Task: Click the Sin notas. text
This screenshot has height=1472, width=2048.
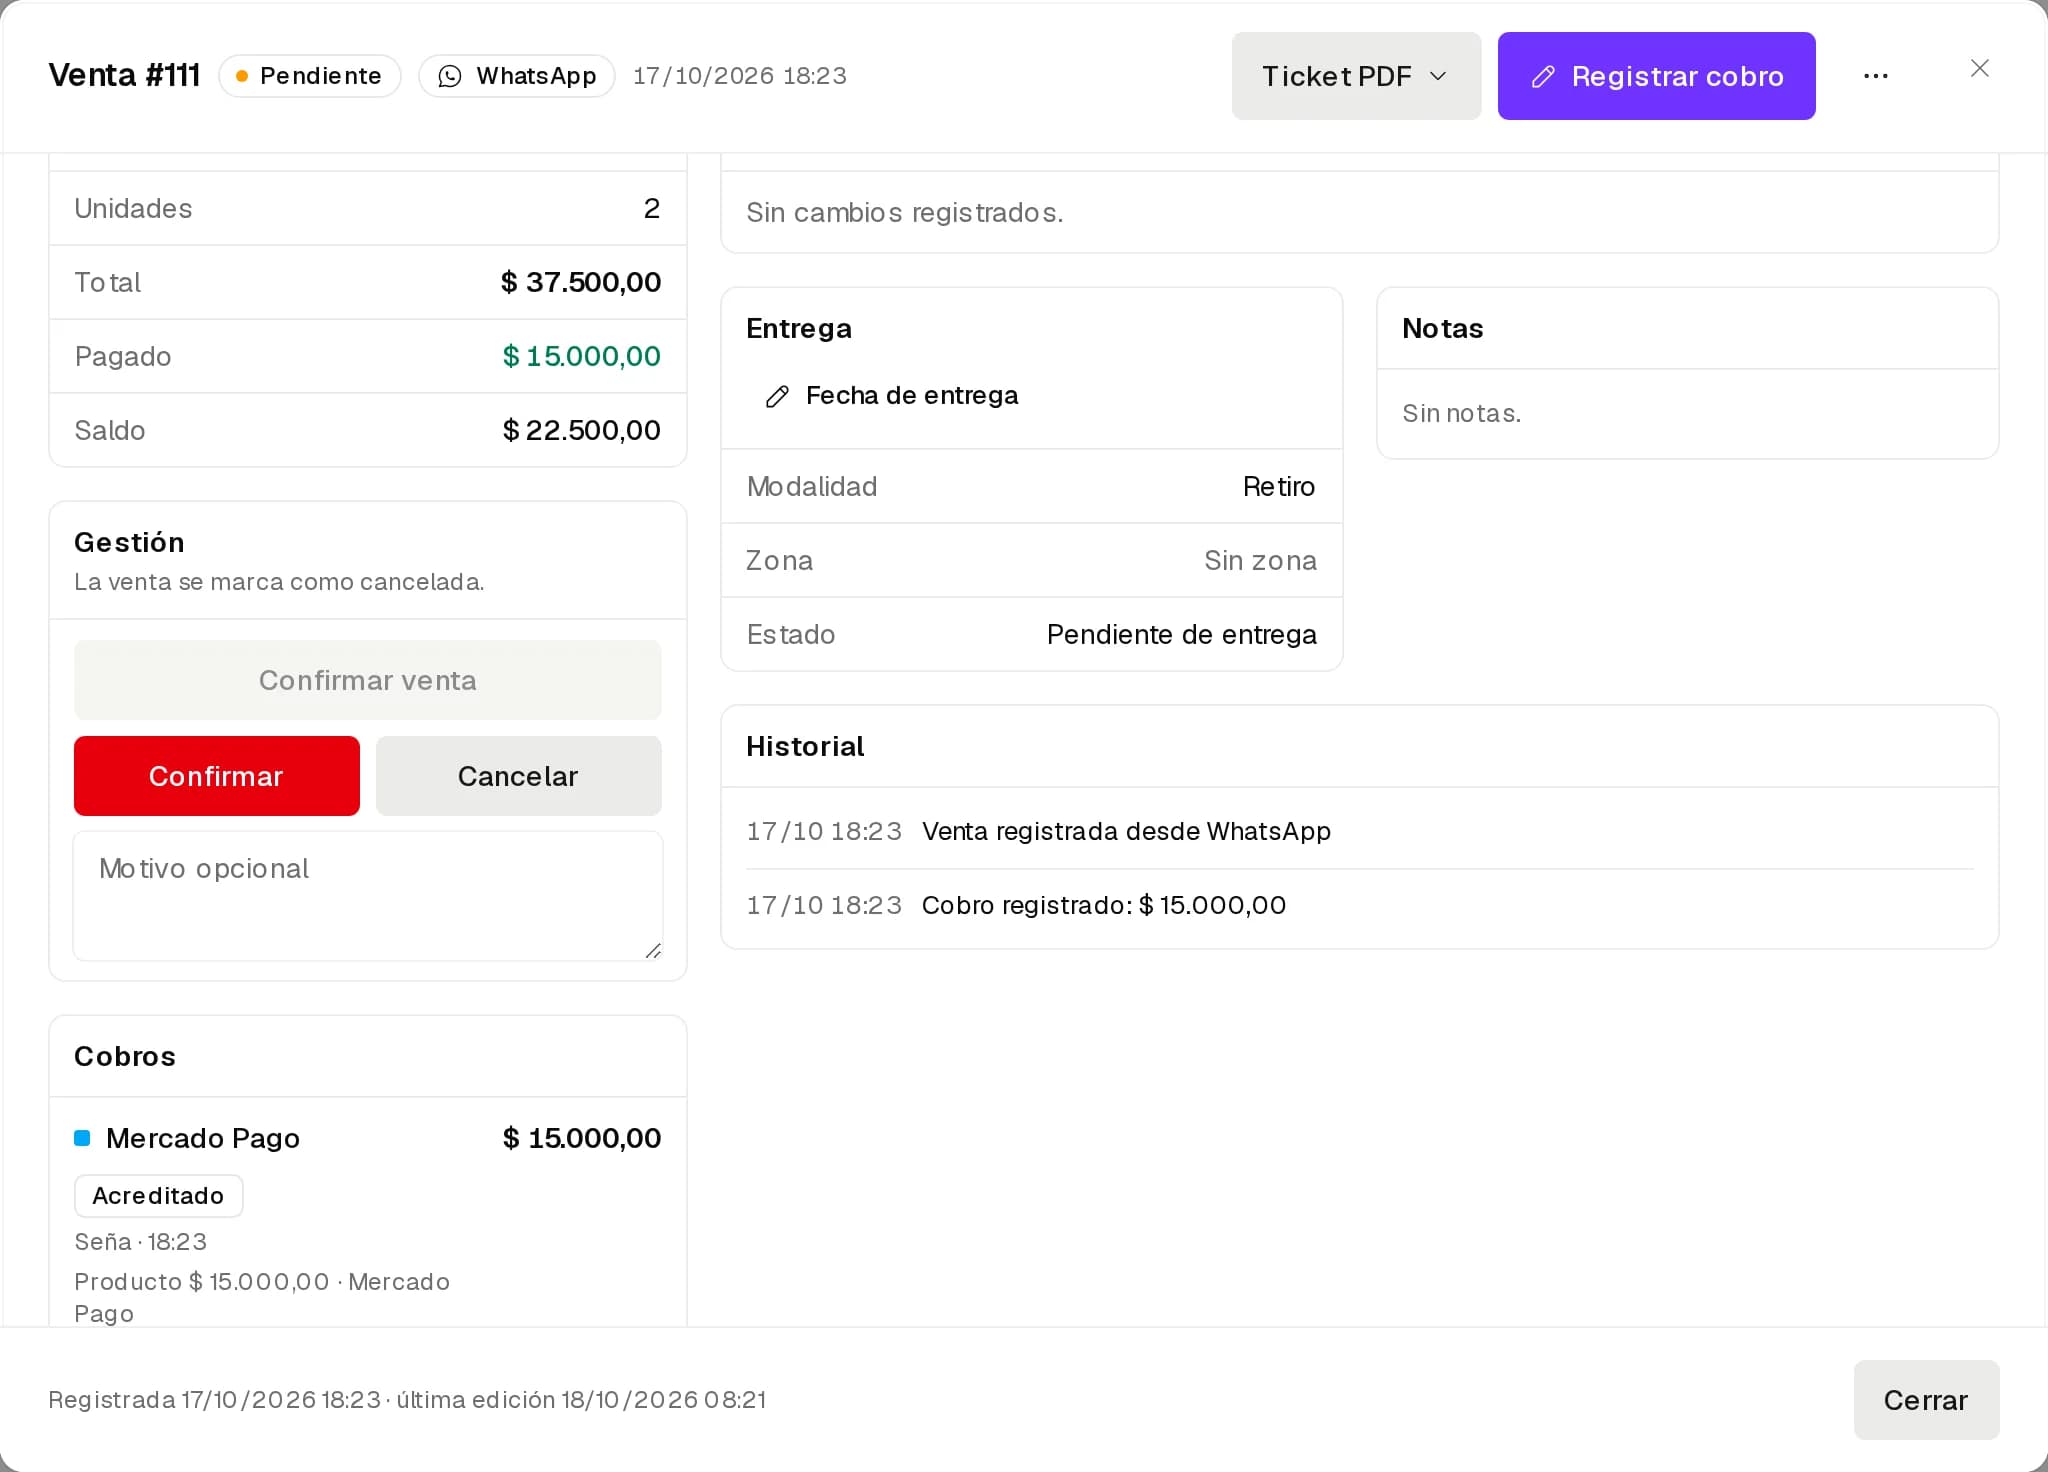Action: (x=1461, y=413)
